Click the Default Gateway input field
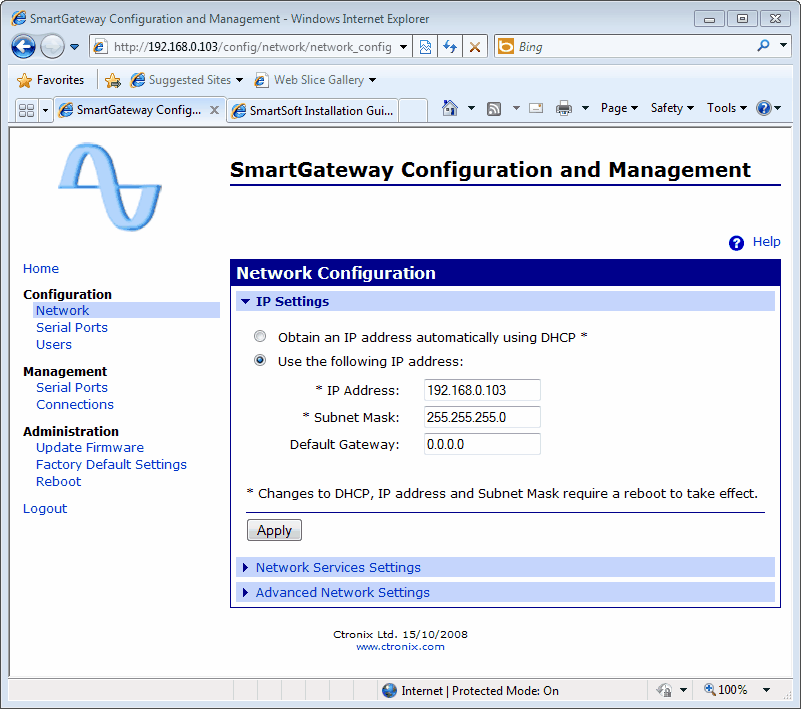Screen dimensions: 801x709 click(482, 444)
